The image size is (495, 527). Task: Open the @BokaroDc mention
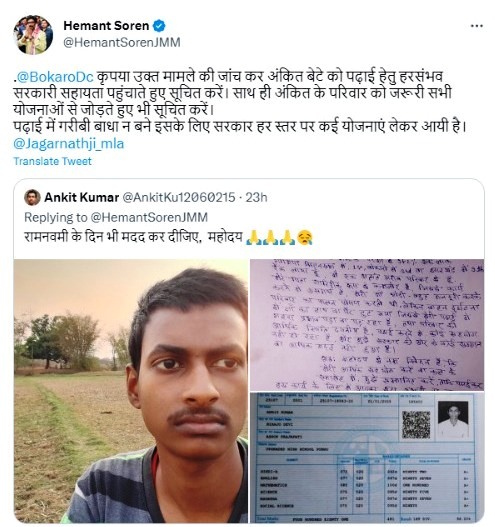pyautogui.click(x=55, y=77)
